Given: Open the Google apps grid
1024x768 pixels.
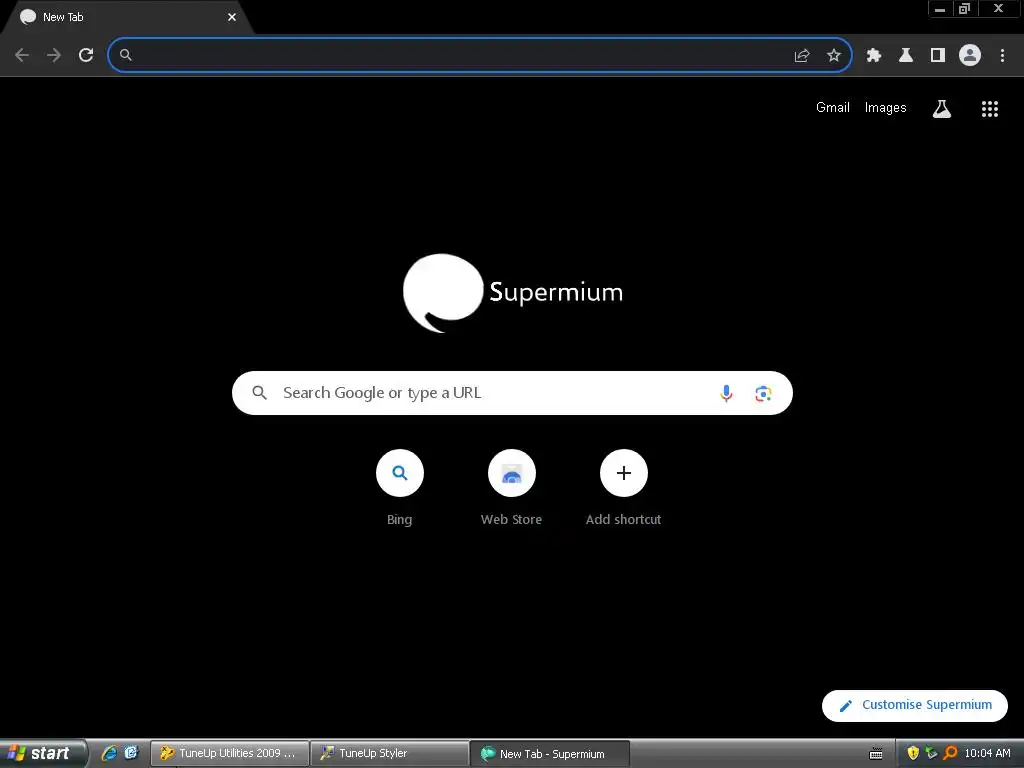Looking at the screenshot, I should [990, 108].
